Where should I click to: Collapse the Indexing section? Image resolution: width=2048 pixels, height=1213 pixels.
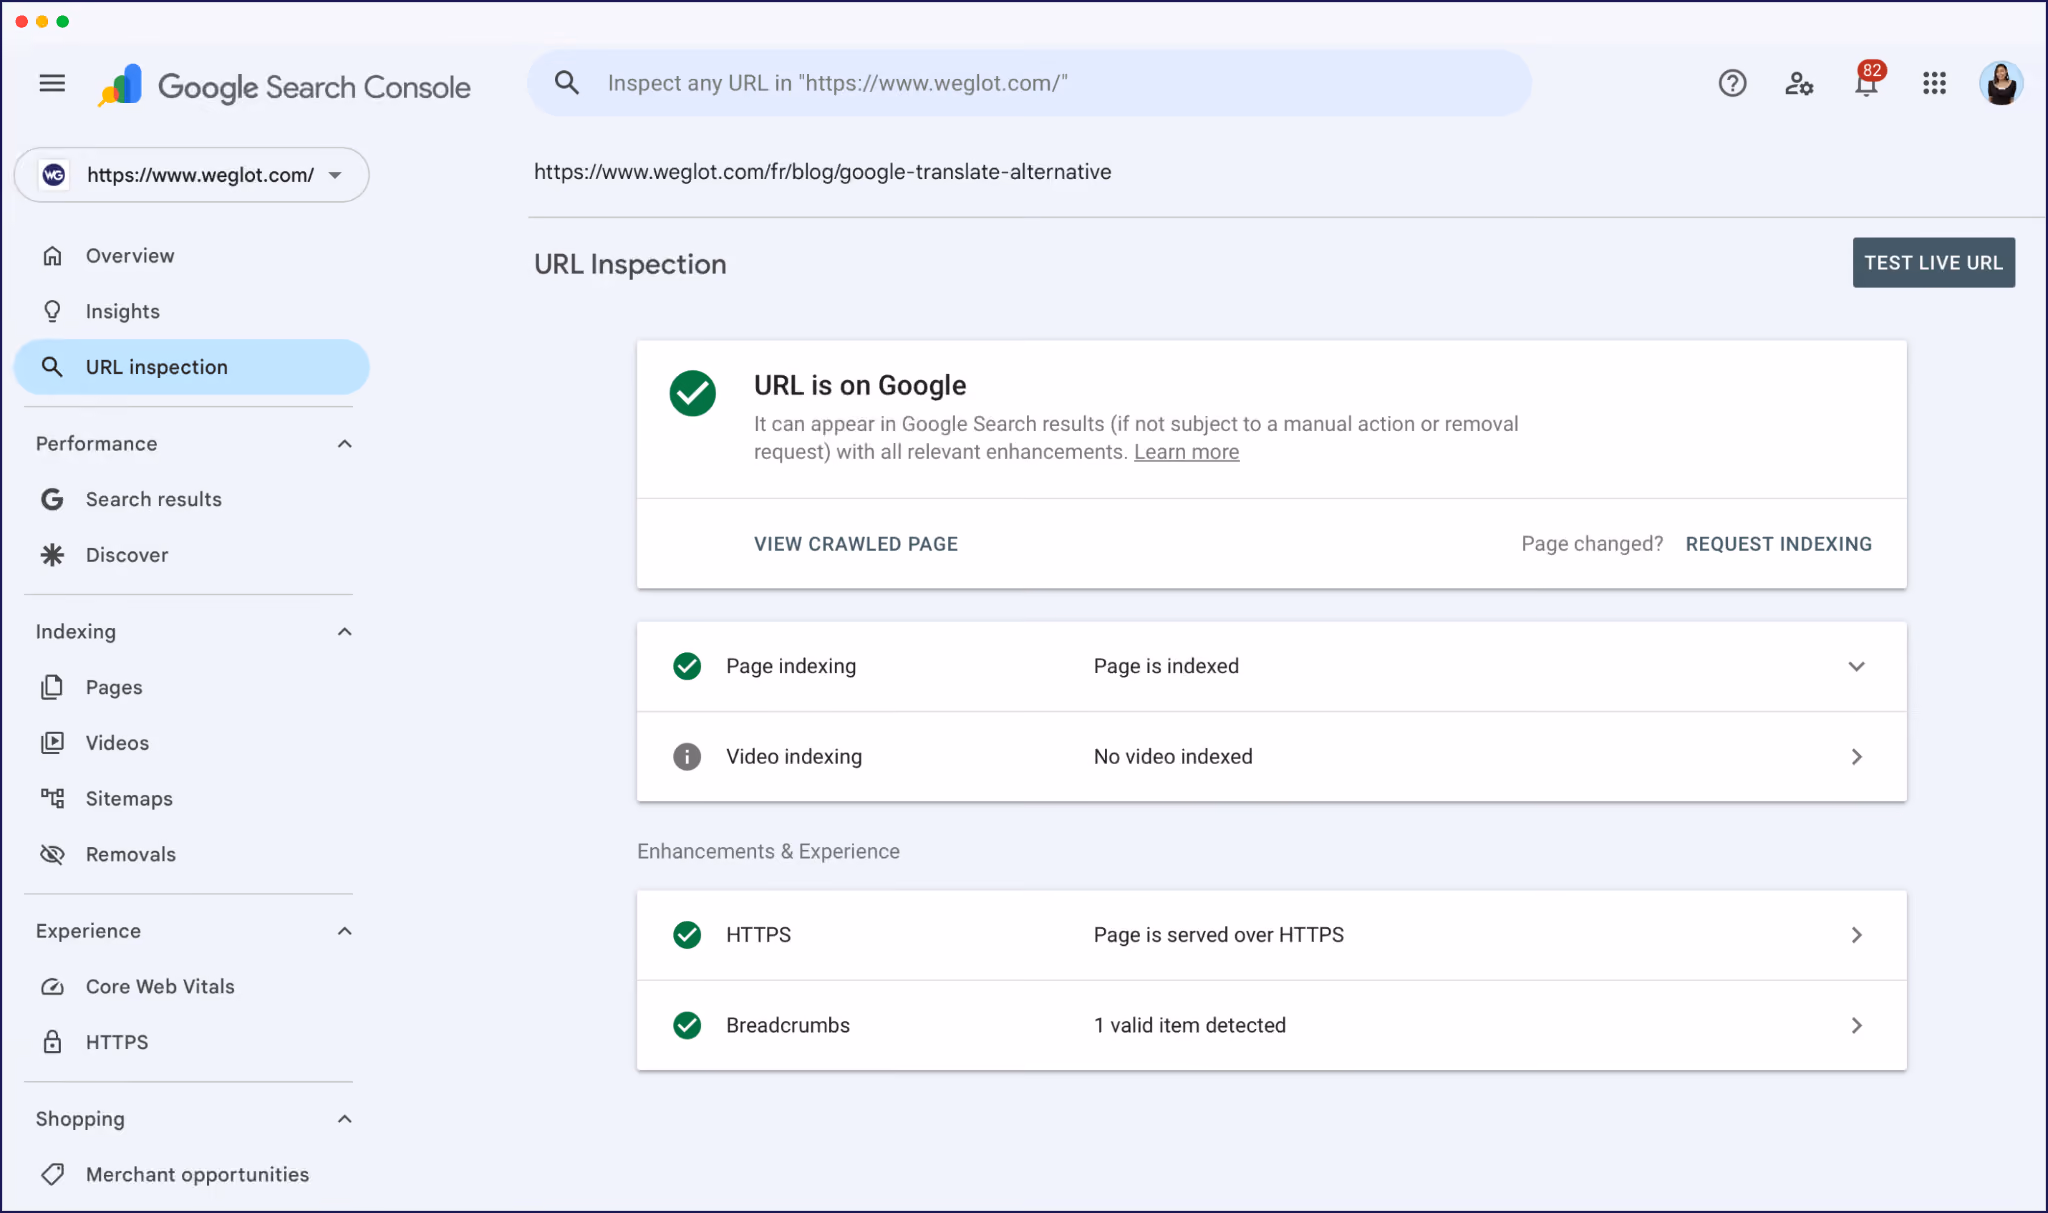345,632
